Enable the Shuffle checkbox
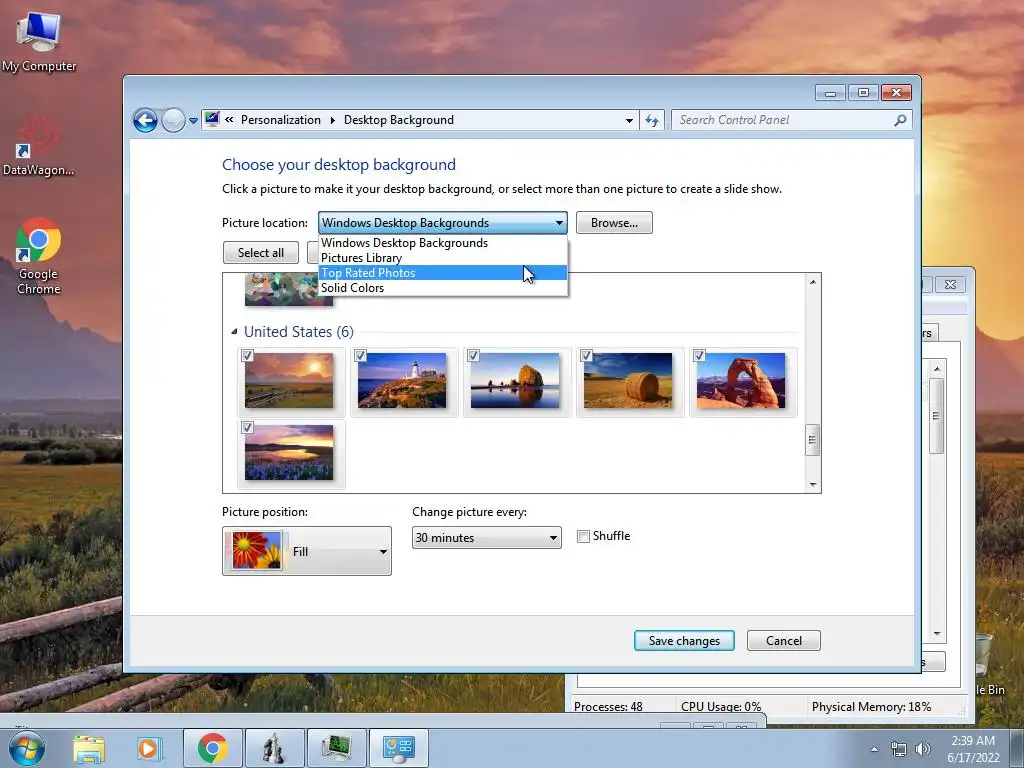 584,537
